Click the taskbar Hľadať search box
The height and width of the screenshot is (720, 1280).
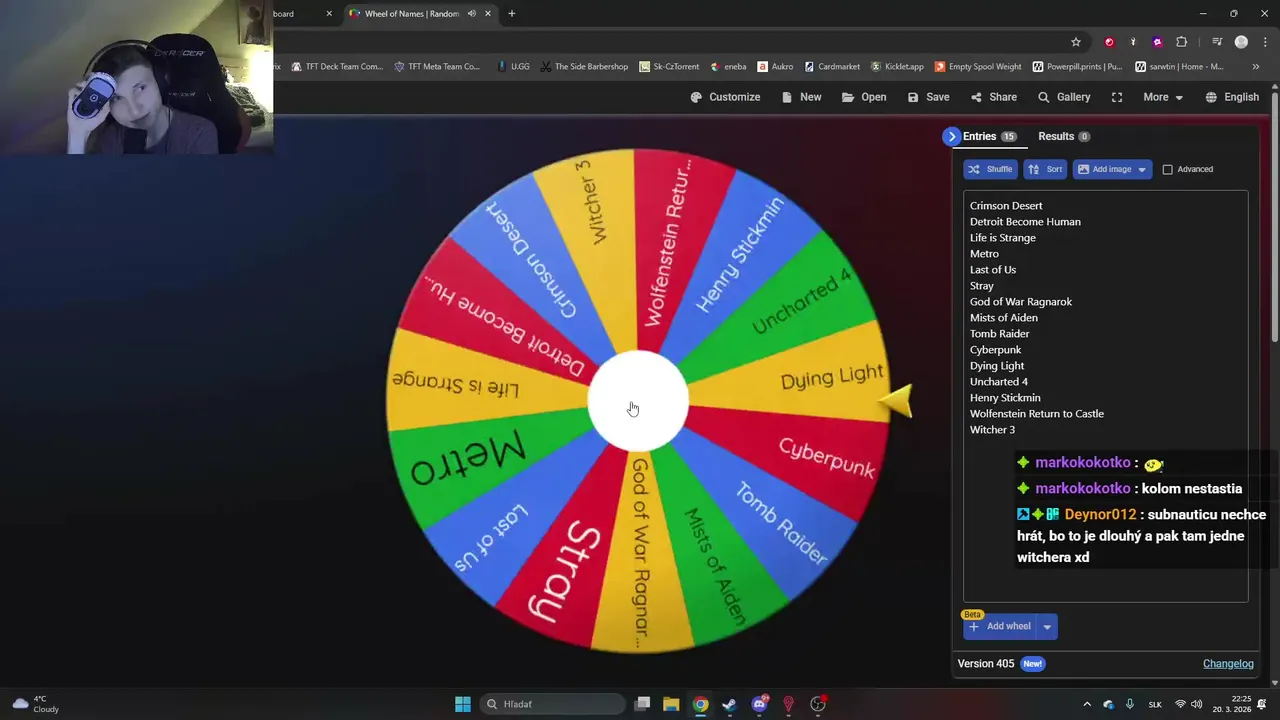click(551, 704)
